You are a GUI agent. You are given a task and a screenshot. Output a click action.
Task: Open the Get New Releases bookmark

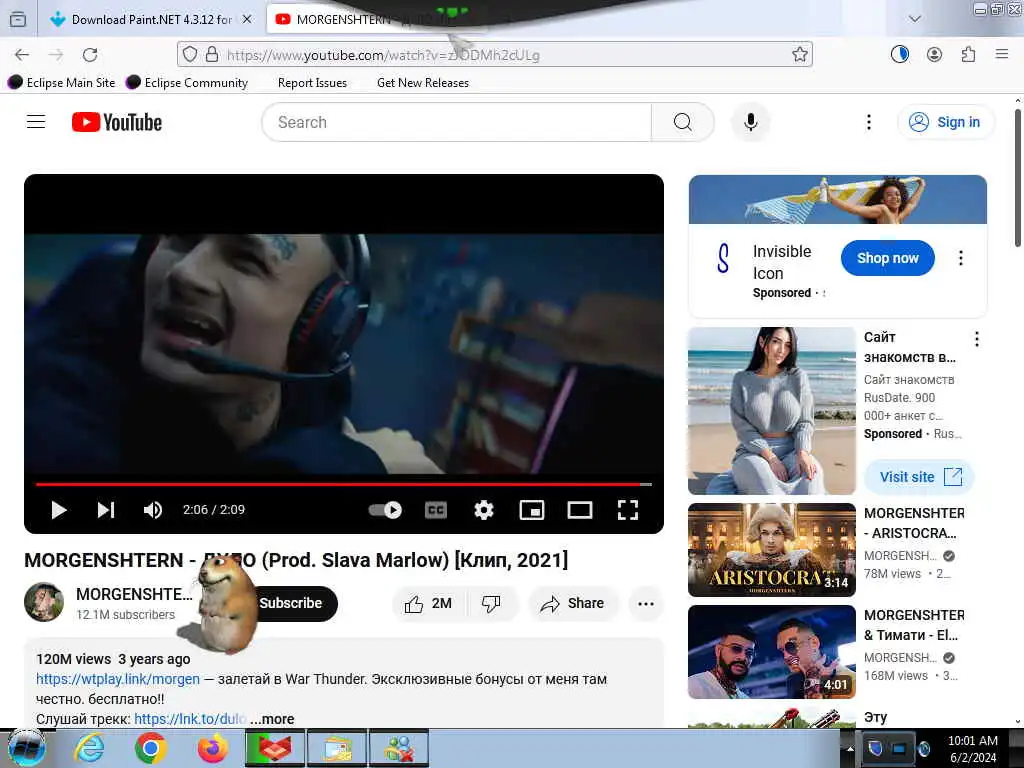423,83
